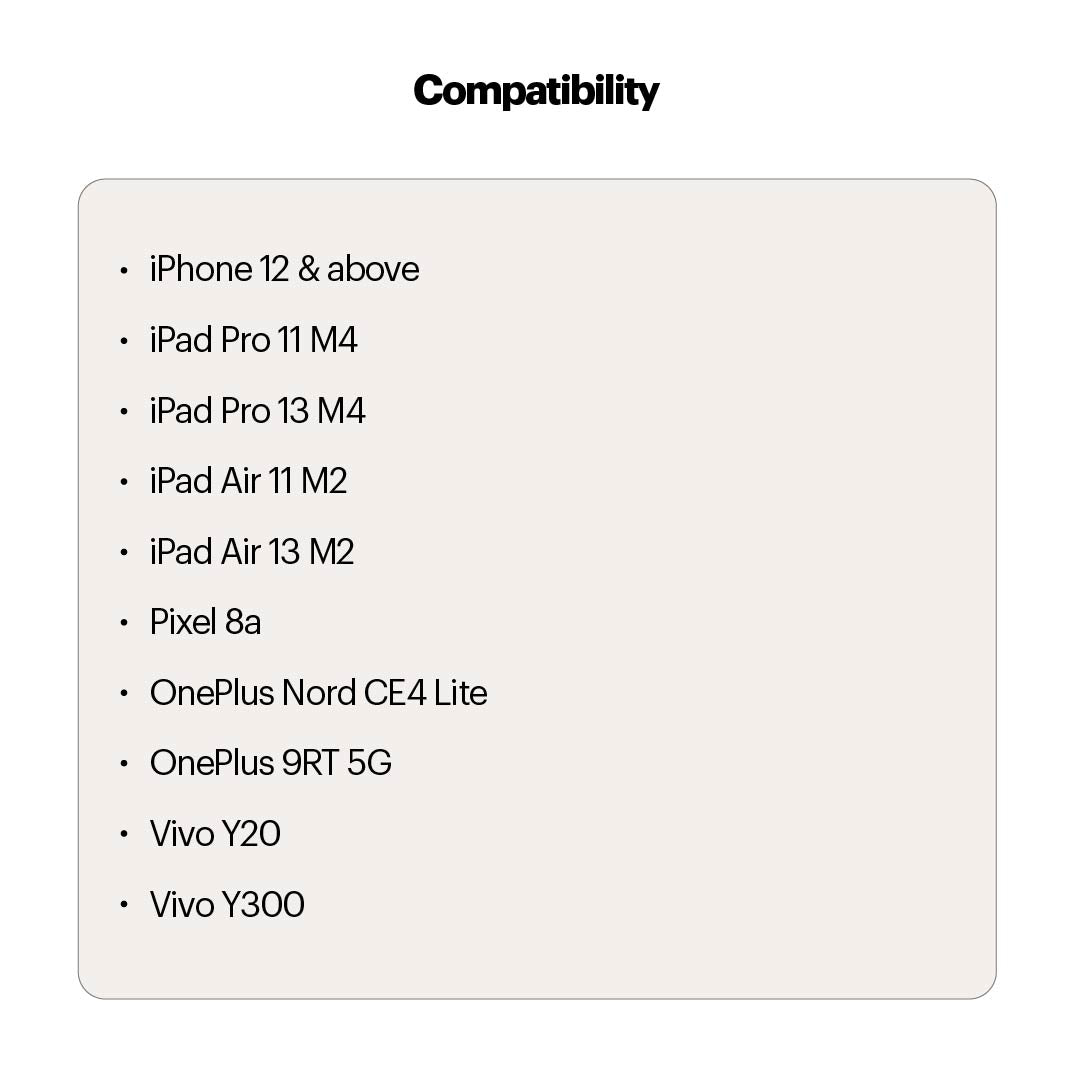Click the bullet before iPad Air 11 M2
The width and height of the screenshot is (1080, 1080).
(124, 482)
